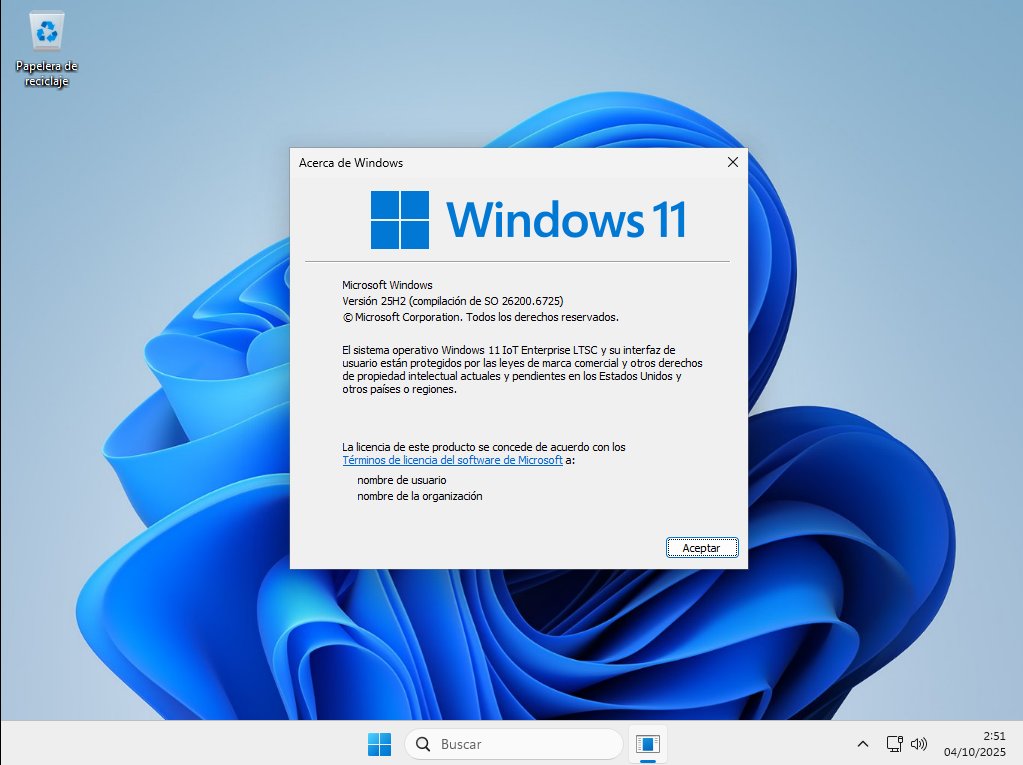Click the date 04/10/2025 in the tray
This screenshot has height=765, width=1023.
975,752
